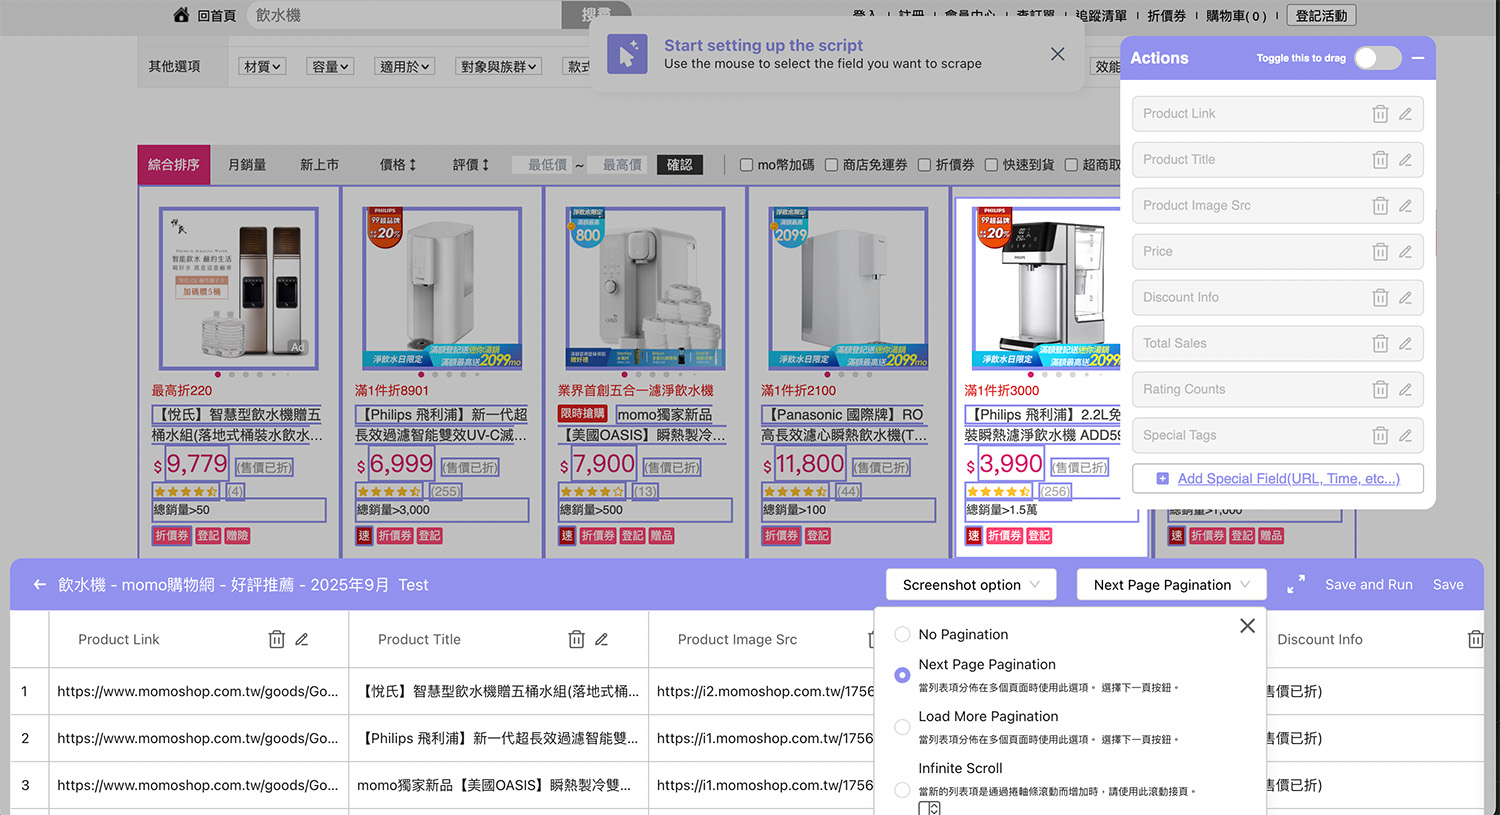Sort products by 價格
The image size is (1500, 815).
tap(397, 165)
